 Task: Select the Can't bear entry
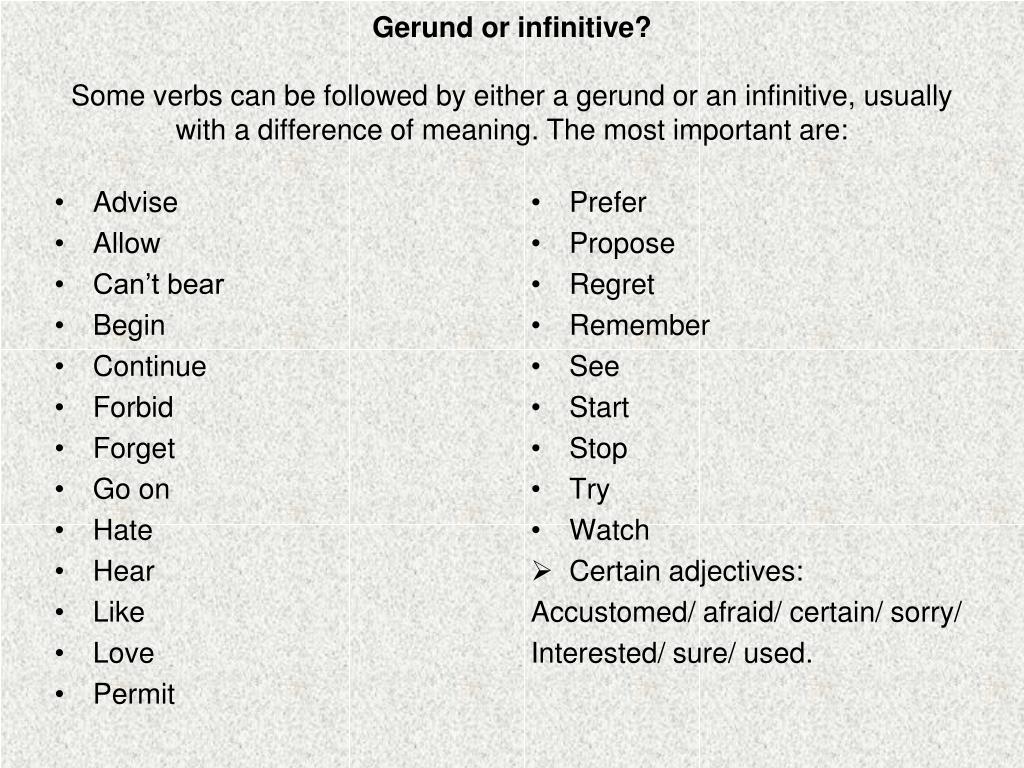(159, 285)
